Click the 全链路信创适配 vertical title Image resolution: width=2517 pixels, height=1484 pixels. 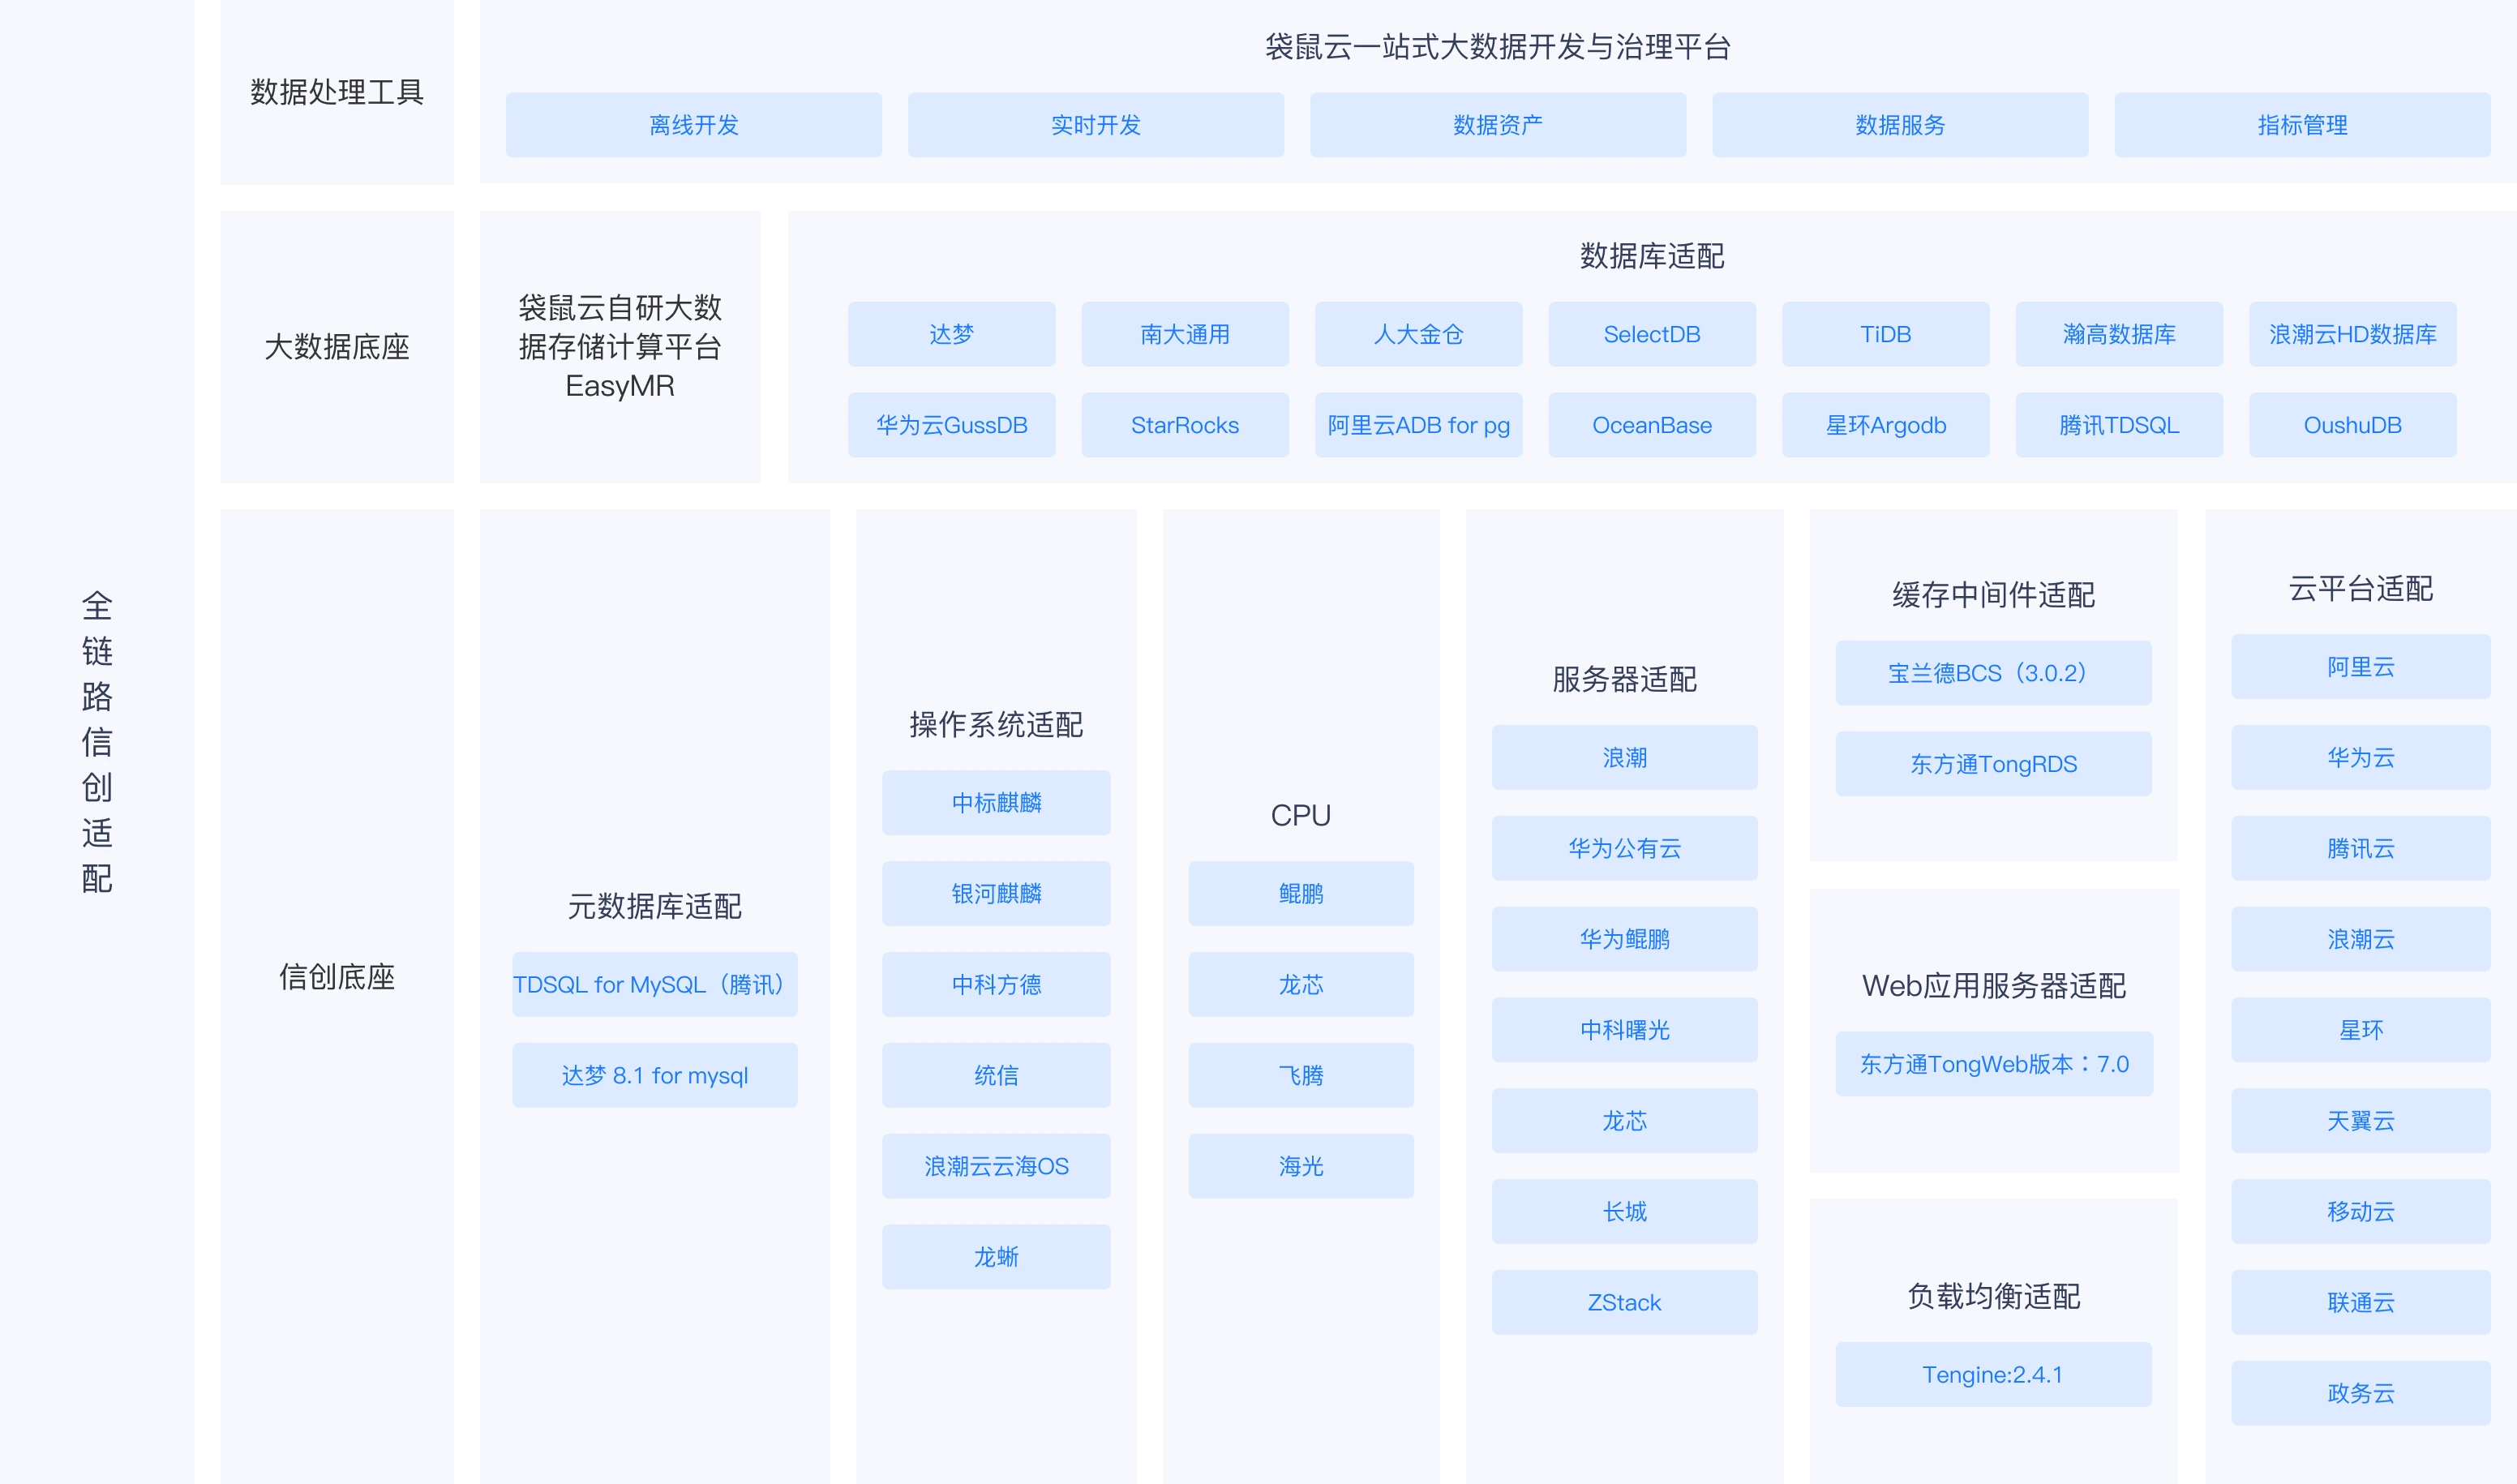(97, 742)
